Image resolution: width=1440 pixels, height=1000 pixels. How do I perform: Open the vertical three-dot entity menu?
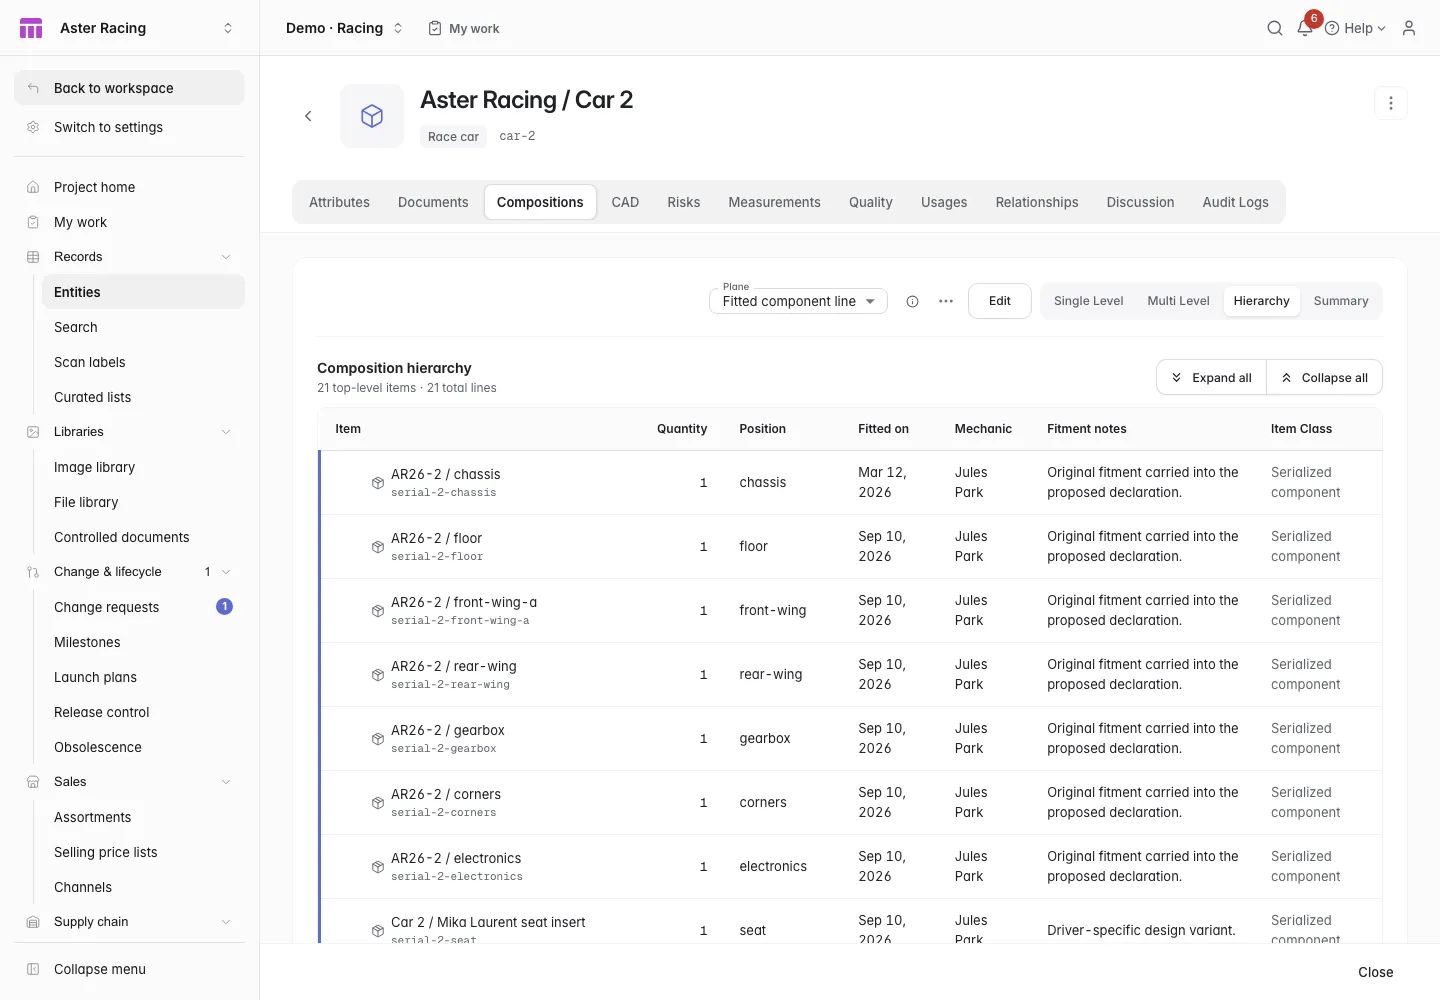coord(1390,103)
